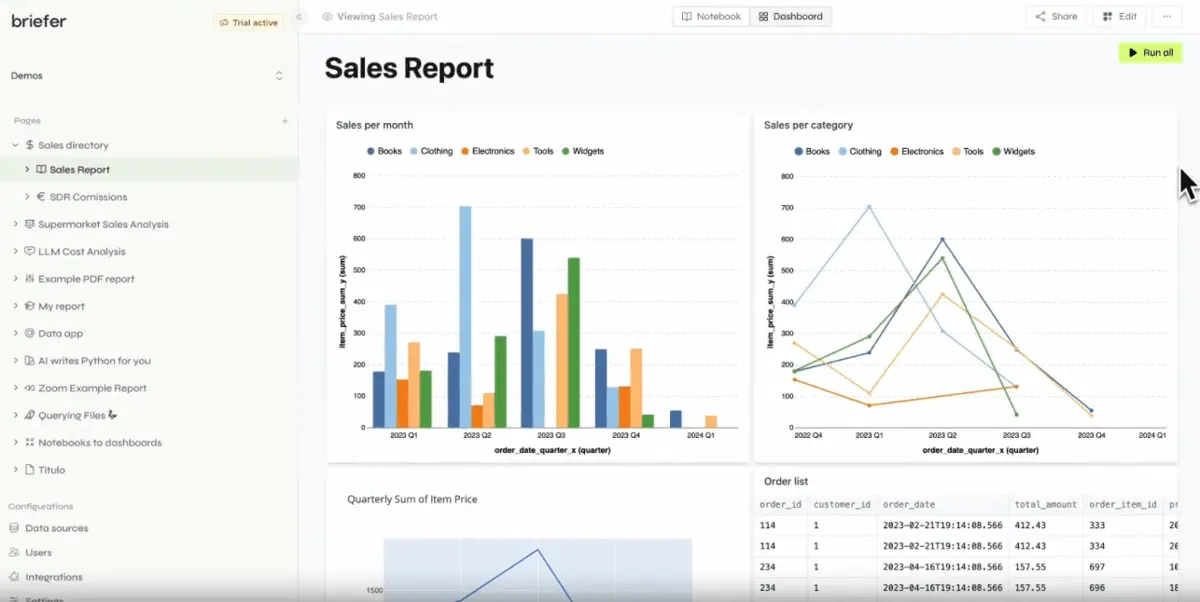Open the Integrations configuration

(x=54, y=577)
